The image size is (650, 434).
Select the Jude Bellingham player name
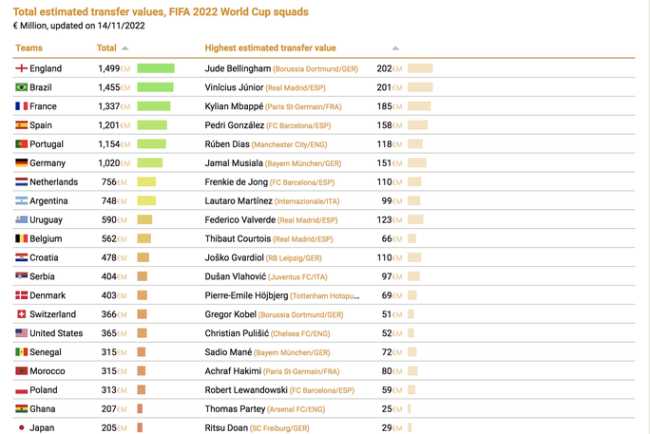click(237, 68)
